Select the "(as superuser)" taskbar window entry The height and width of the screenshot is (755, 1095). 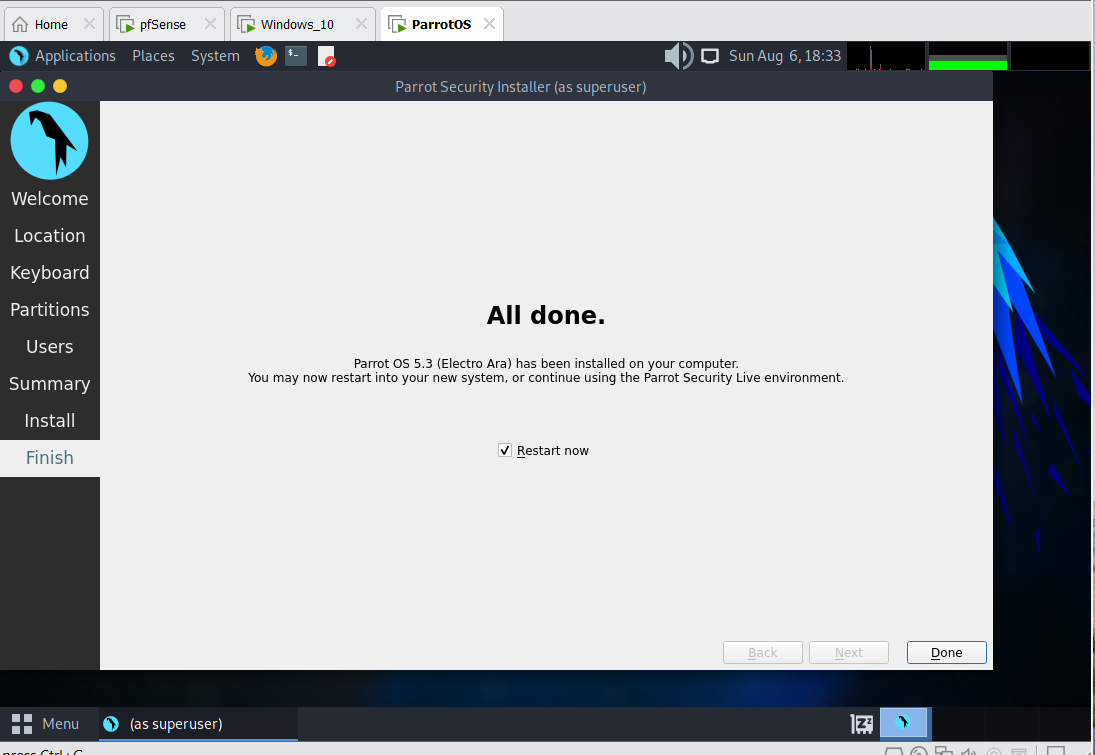click(198, 724)
